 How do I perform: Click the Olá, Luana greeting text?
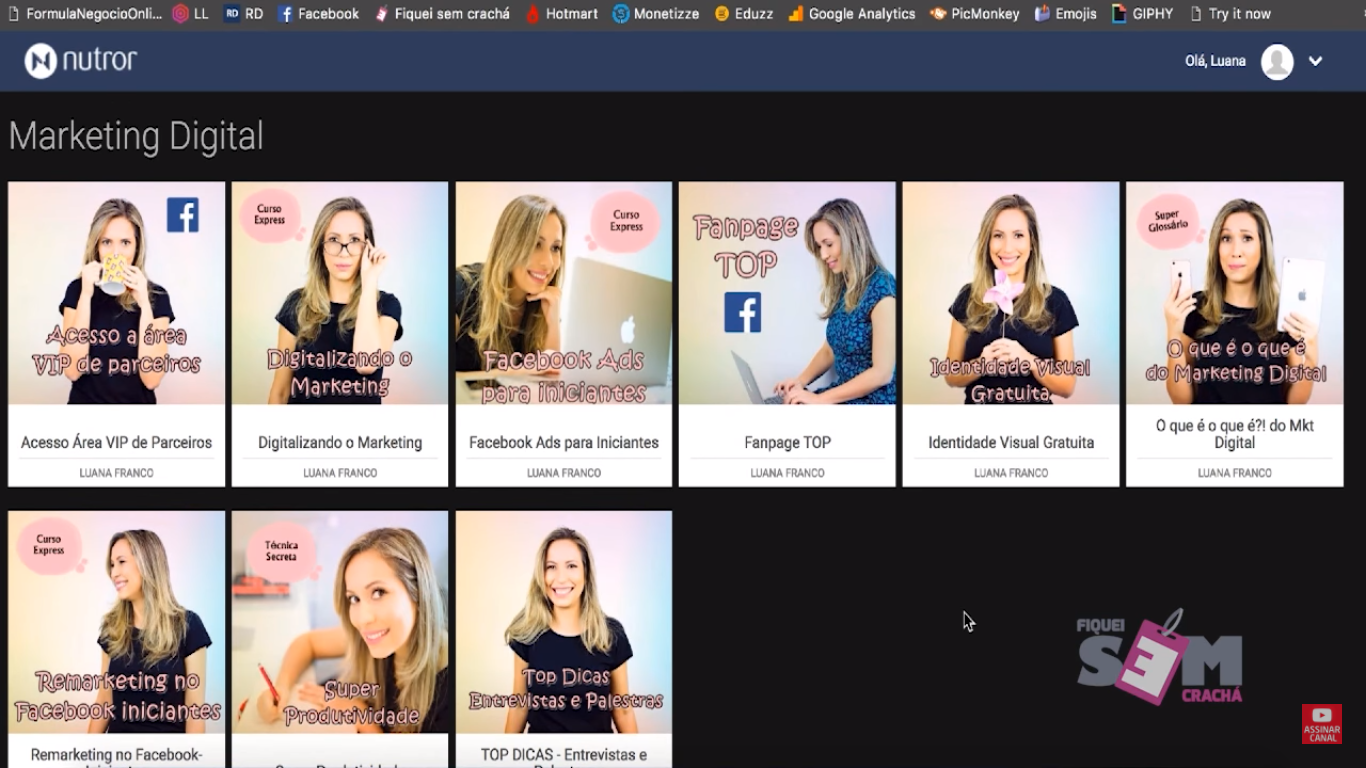click(1215, 61)
